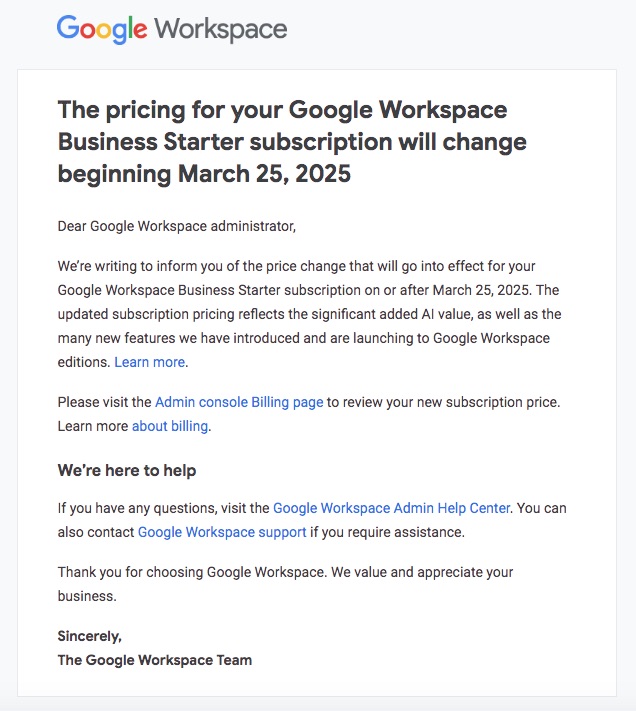The width and height of the screenshot is (636, 711).
Task: Click the pricing change email headline
Action: tap(292, 141)
